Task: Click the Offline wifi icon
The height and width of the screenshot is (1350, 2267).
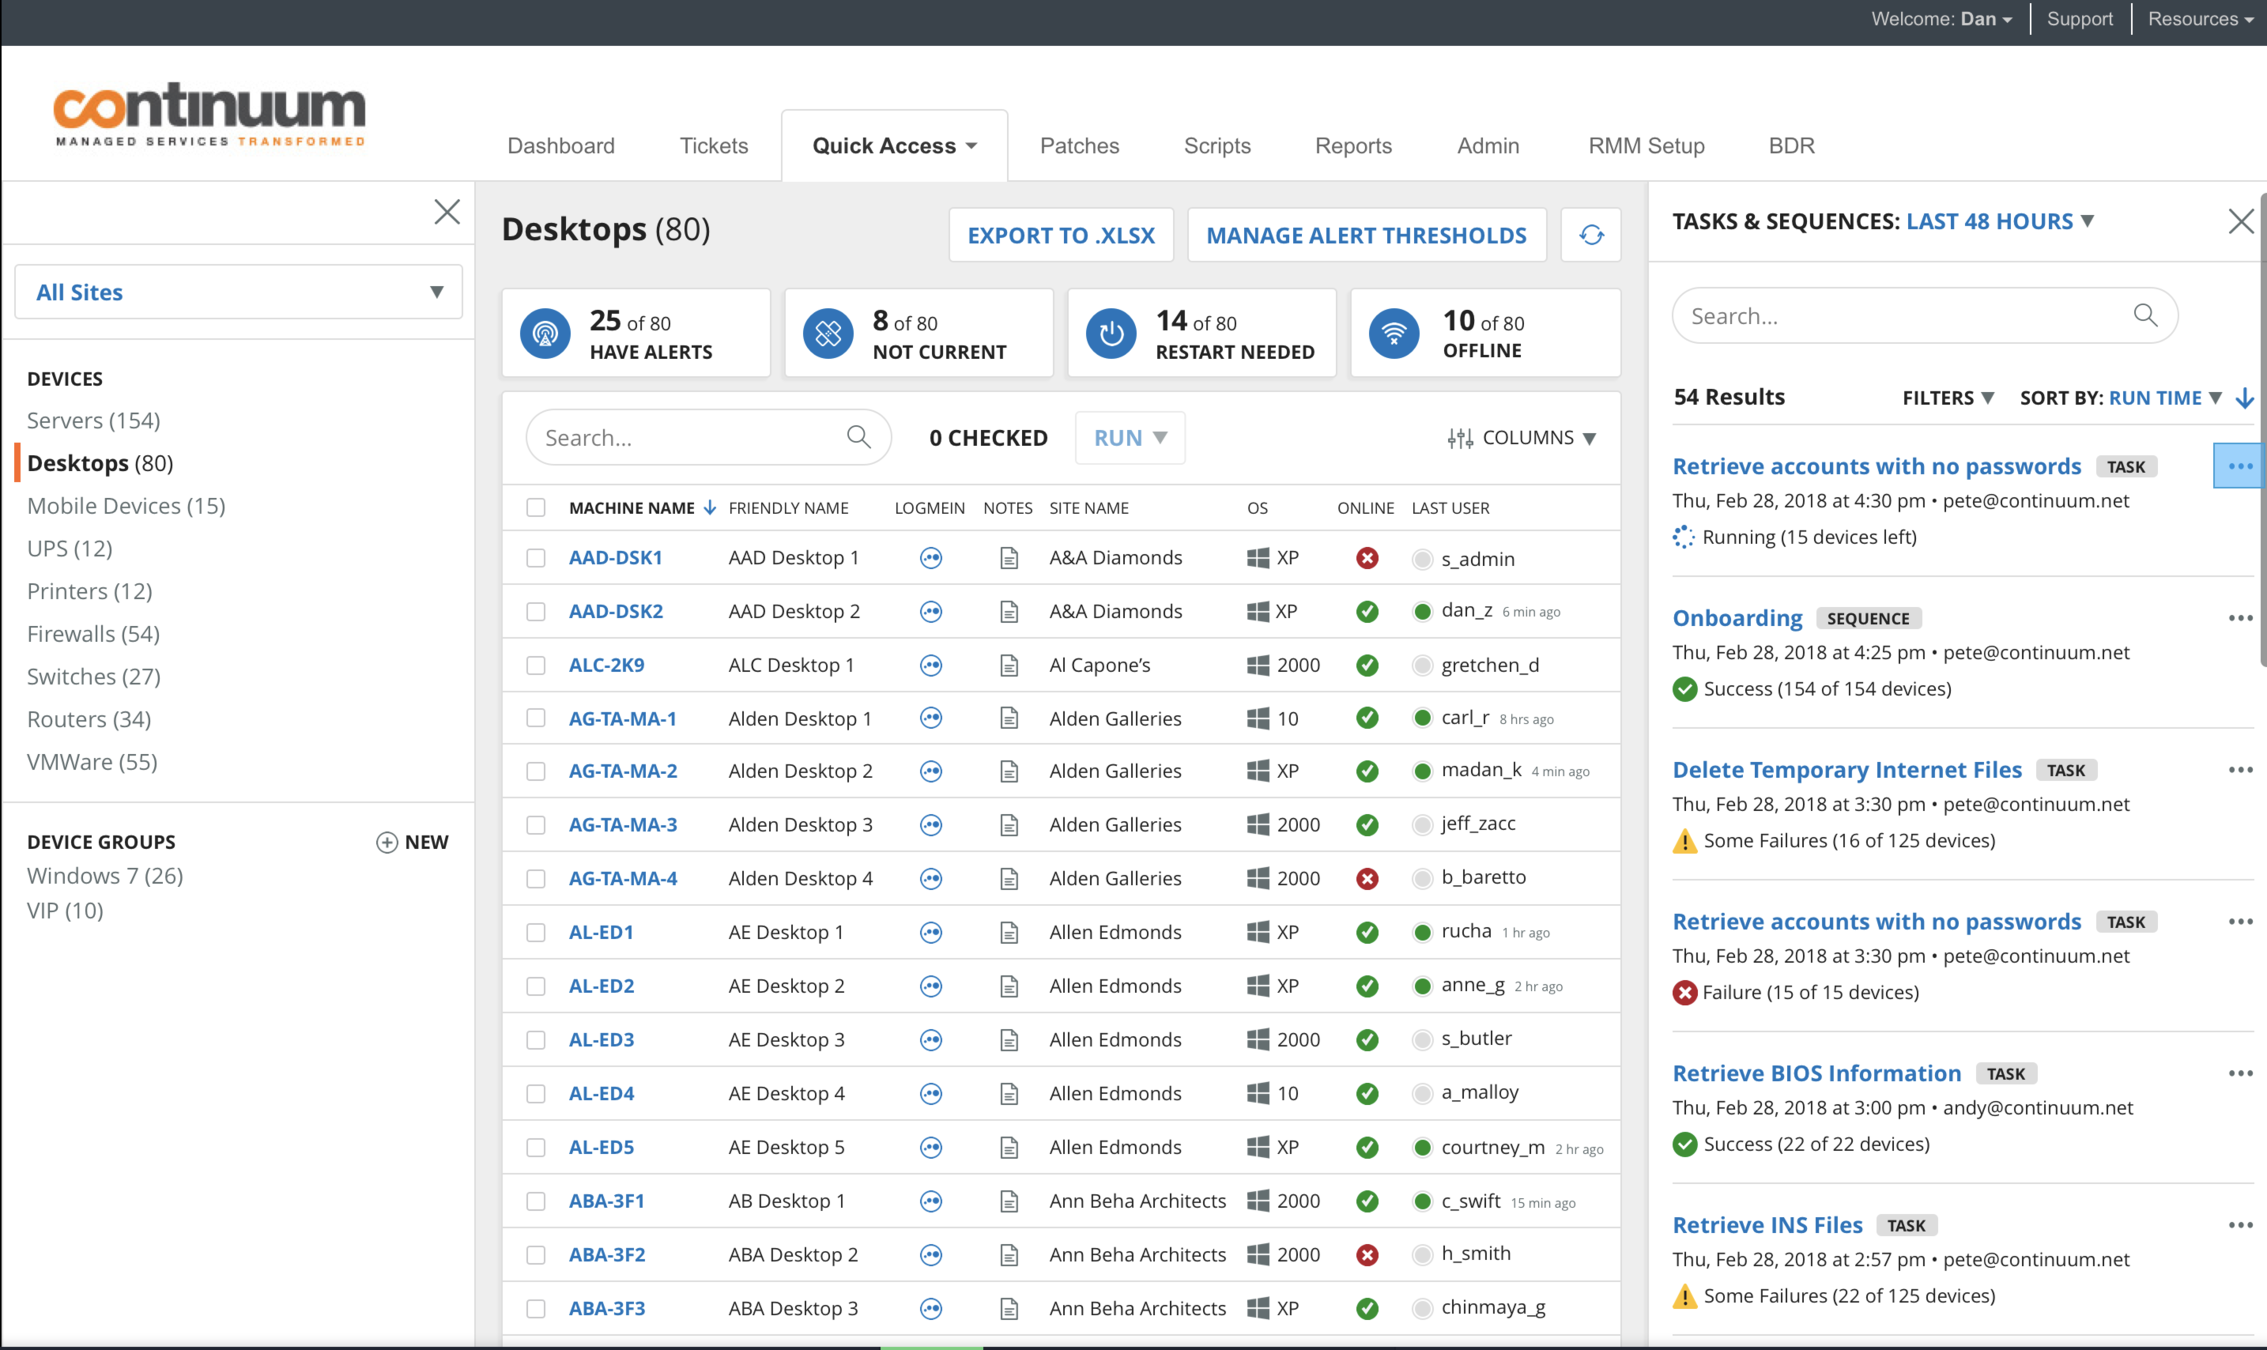Action: [1394, 333]
